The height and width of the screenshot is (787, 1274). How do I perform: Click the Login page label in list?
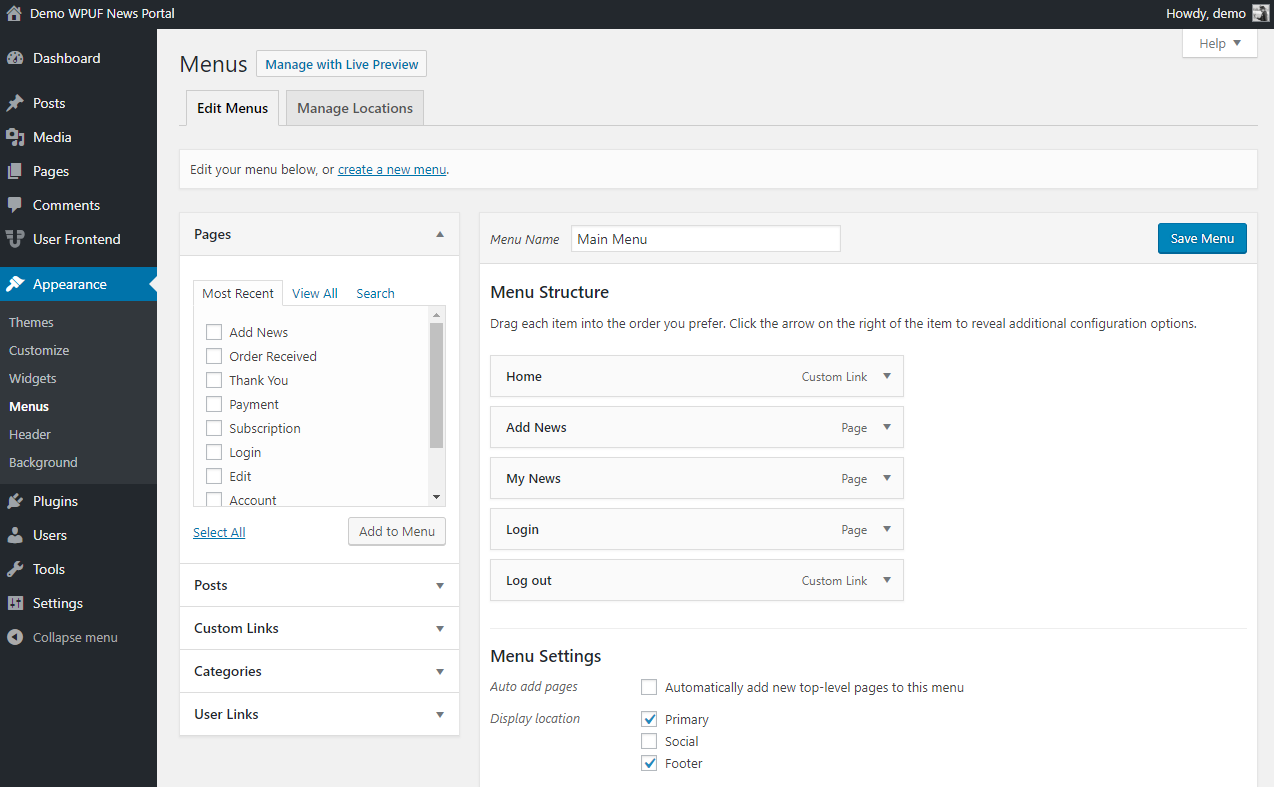click(245, 452)
